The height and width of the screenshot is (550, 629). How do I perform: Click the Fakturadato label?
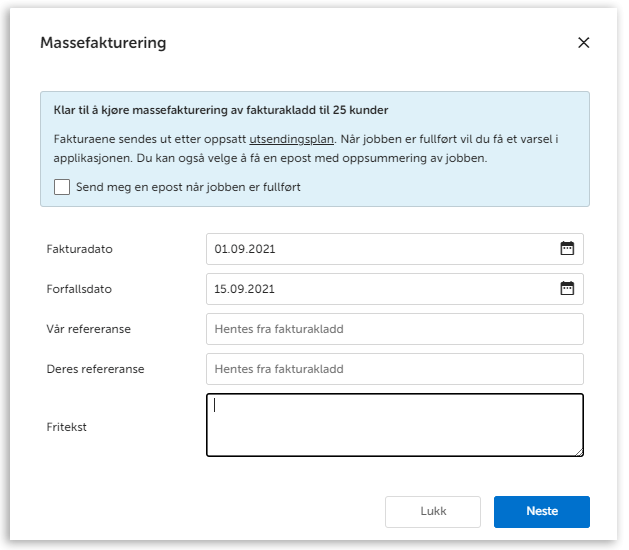(x=80, y=249)
